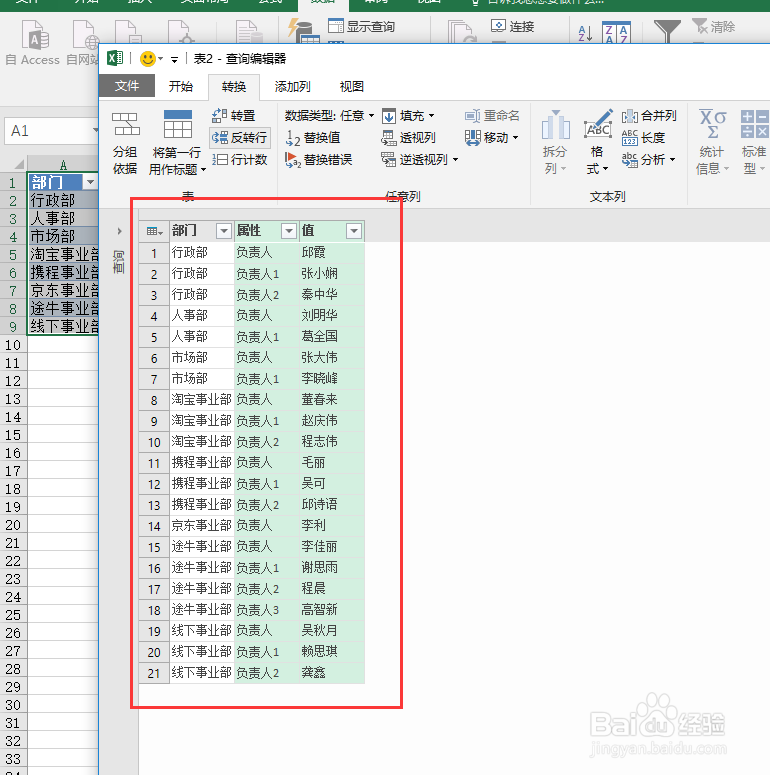Open quick access toolbar customize arrow
Screen dimensions: 770x775
point(174,60)
